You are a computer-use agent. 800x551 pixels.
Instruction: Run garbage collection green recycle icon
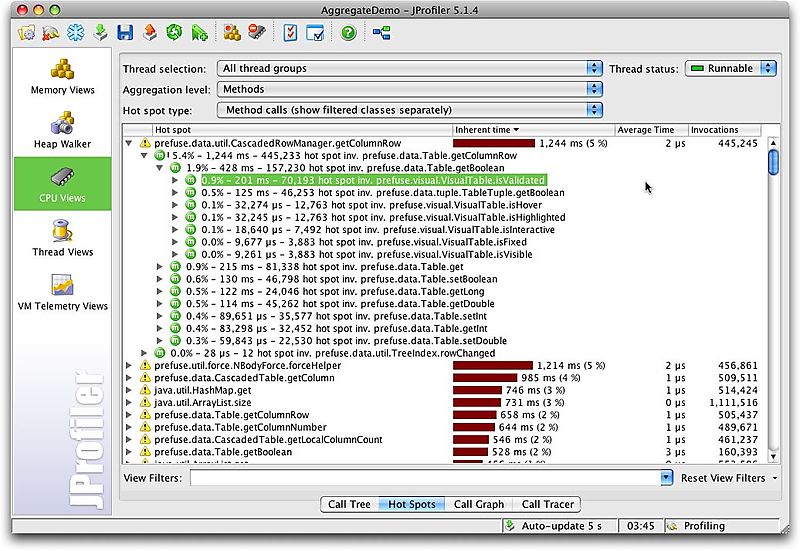point(174,33)
